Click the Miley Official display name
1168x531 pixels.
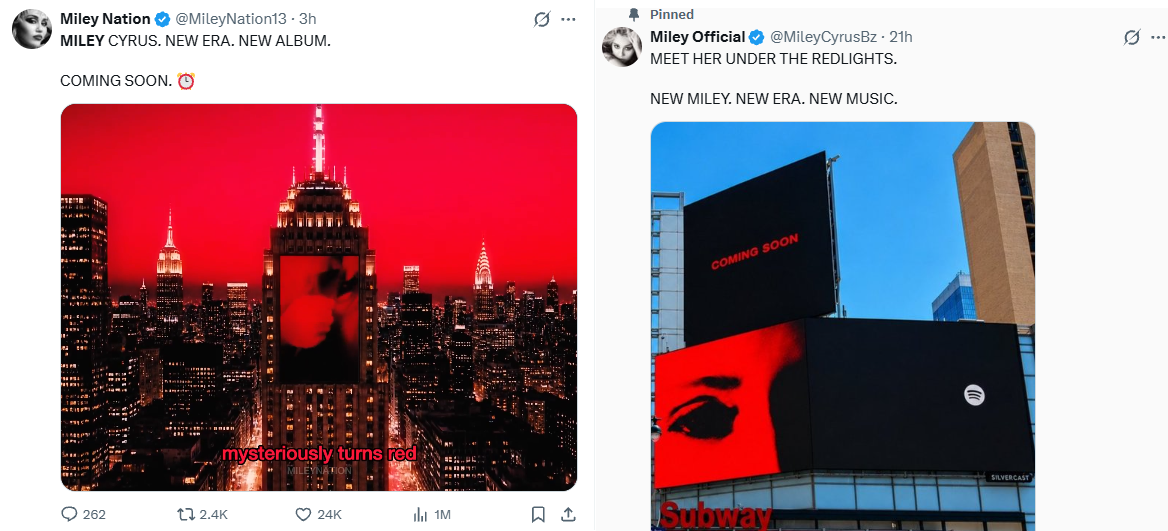point(697,36)
